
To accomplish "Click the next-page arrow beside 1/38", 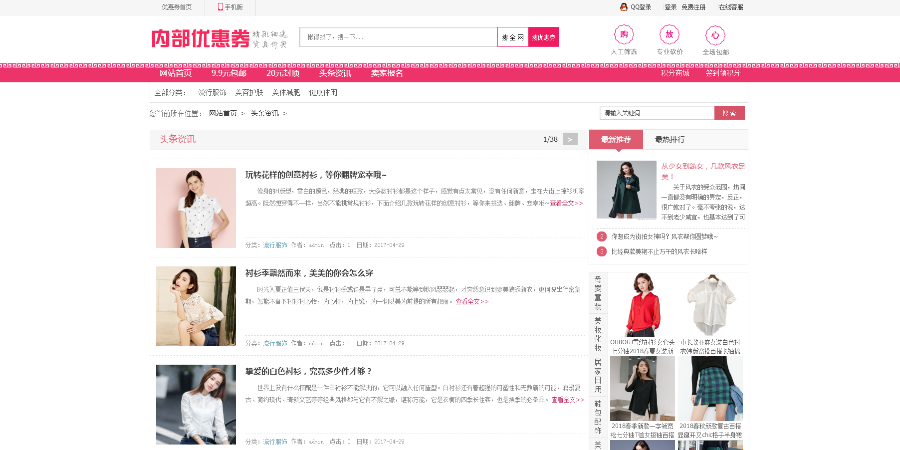I will click(571, 139).
